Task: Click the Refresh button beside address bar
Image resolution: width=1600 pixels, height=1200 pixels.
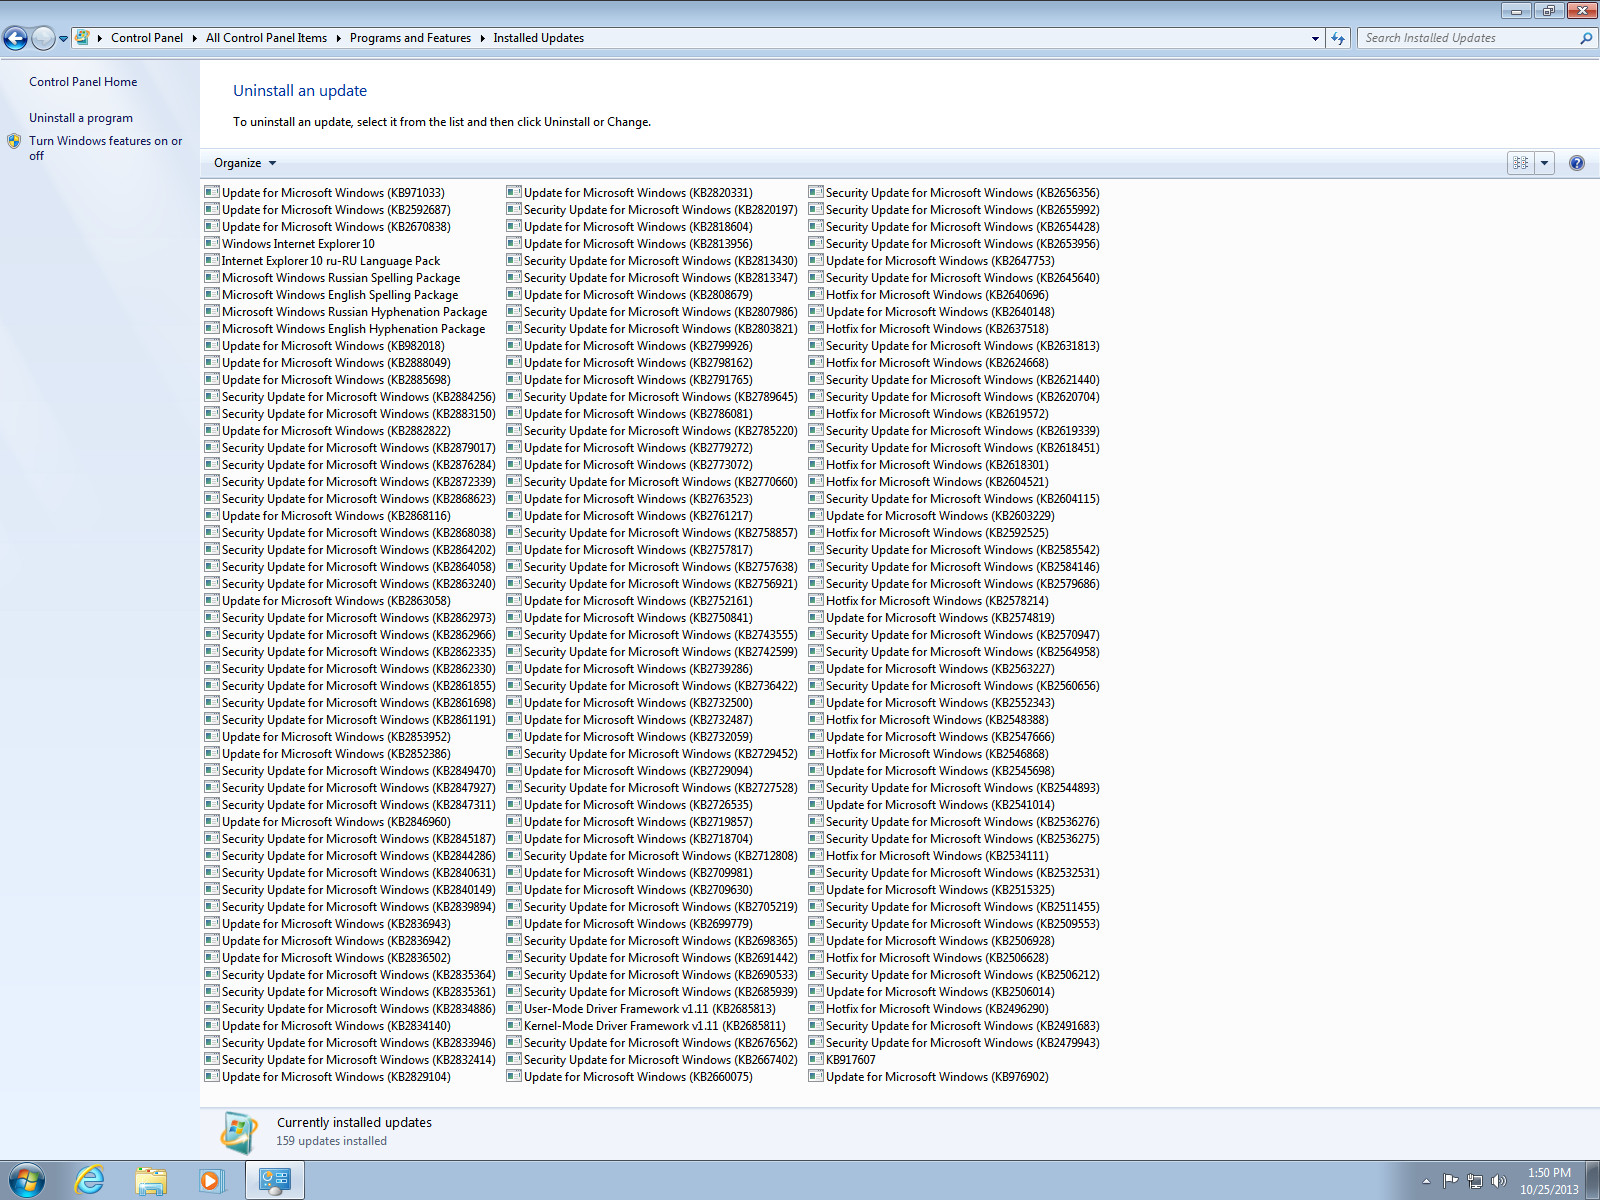Action: (x=1338, y=38)
